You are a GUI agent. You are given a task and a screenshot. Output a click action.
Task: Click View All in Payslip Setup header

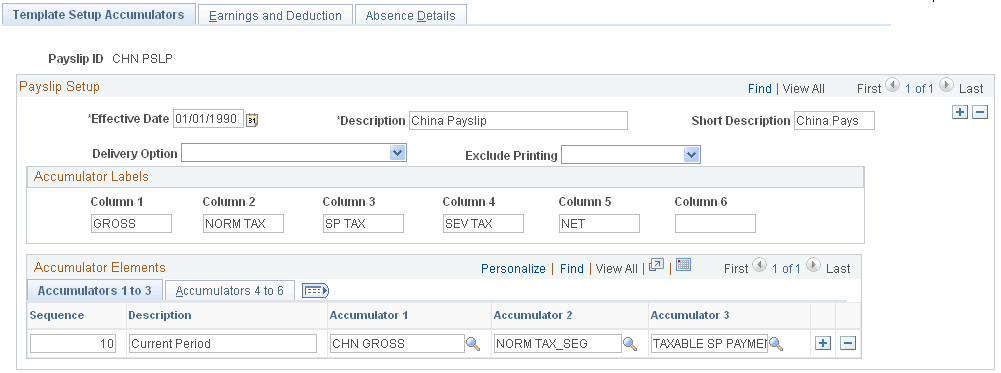coord(804,89)
